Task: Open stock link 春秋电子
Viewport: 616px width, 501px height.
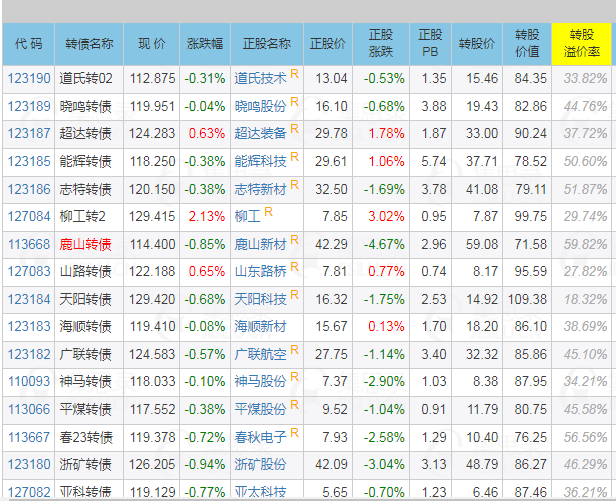Action: point(260,437)
